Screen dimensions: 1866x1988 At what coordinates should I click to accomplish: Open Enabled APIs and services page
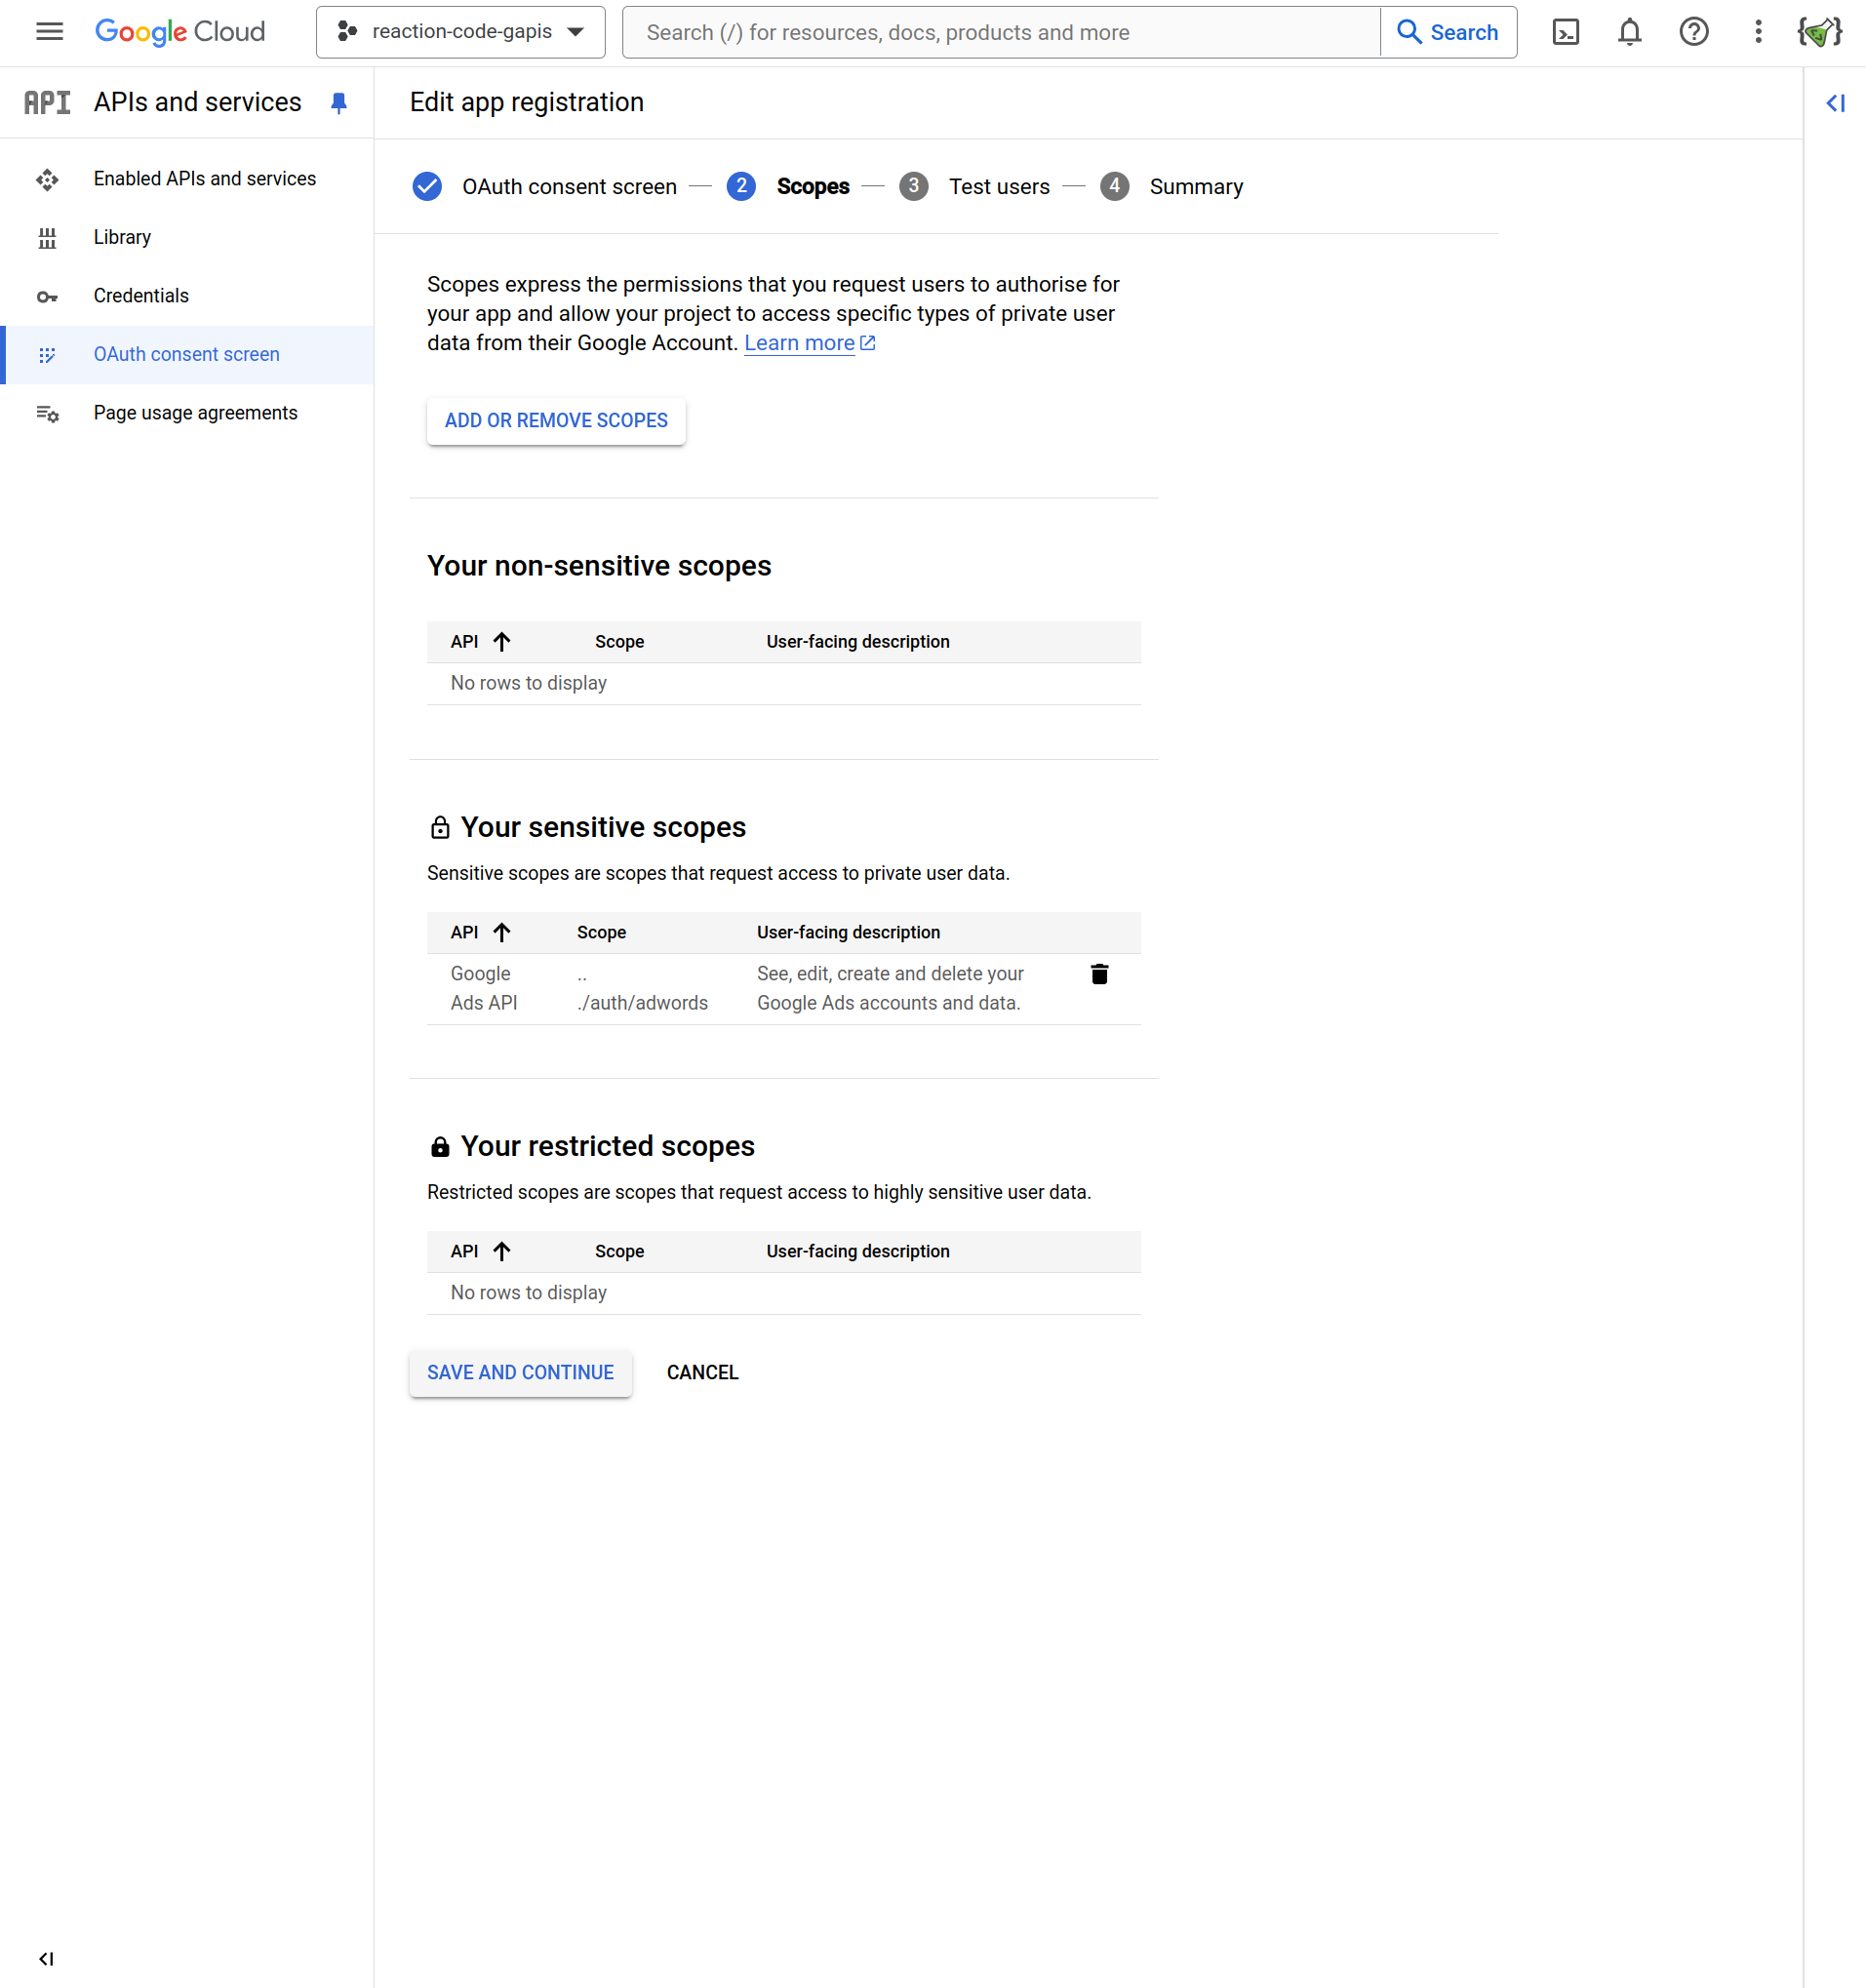pyautogui.click(x=204, y=179)
